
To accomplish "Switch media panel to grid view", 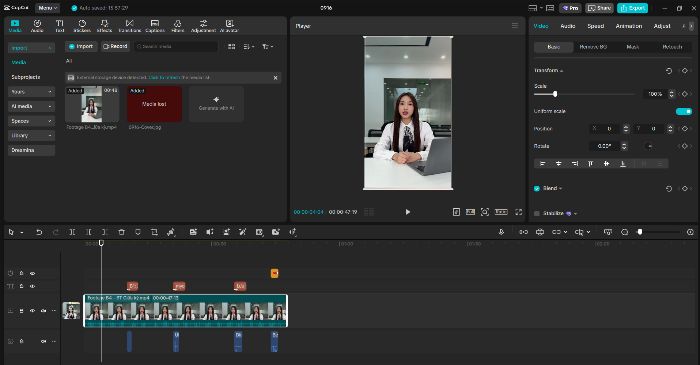I will [231, 46].
